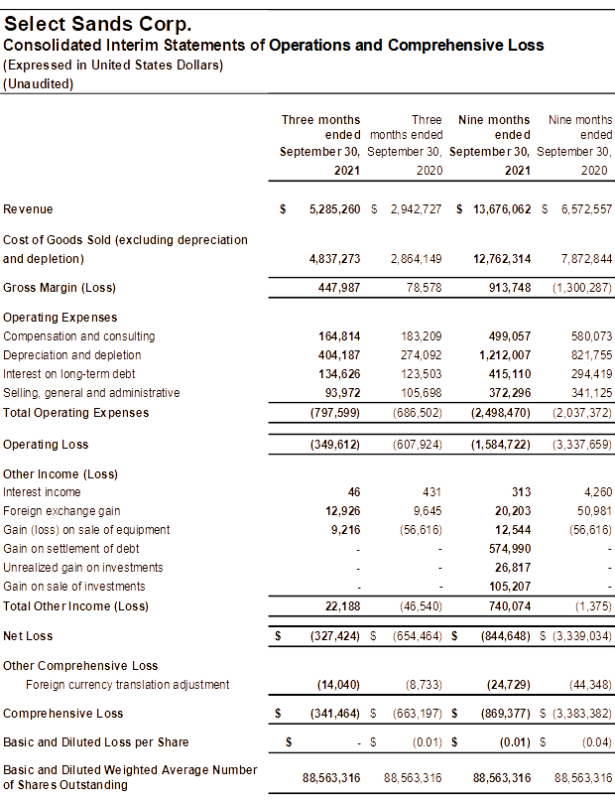Select the 'Net Loss' label
The image size is (615, 800).
[x=28, y=636]
